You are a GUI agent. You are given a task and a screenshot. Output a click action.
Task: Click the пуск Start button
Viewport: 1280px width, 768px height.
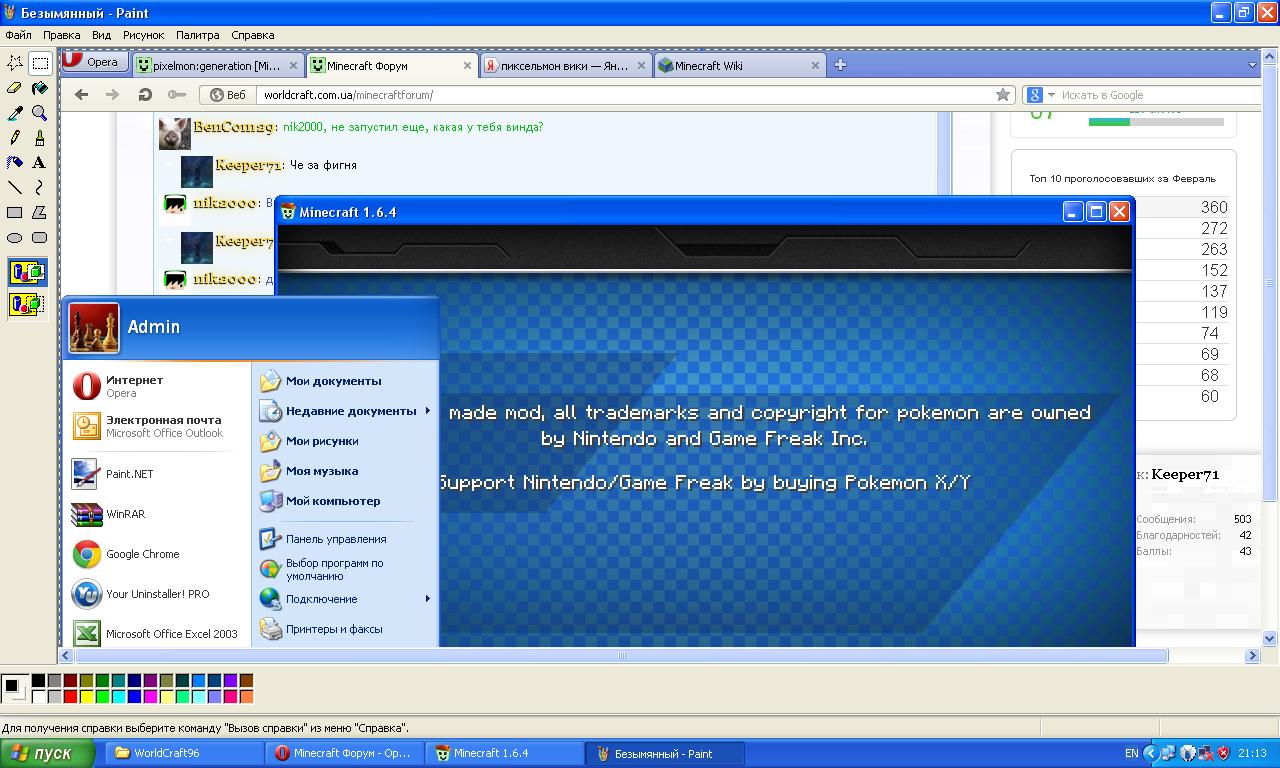click(48, 753)
